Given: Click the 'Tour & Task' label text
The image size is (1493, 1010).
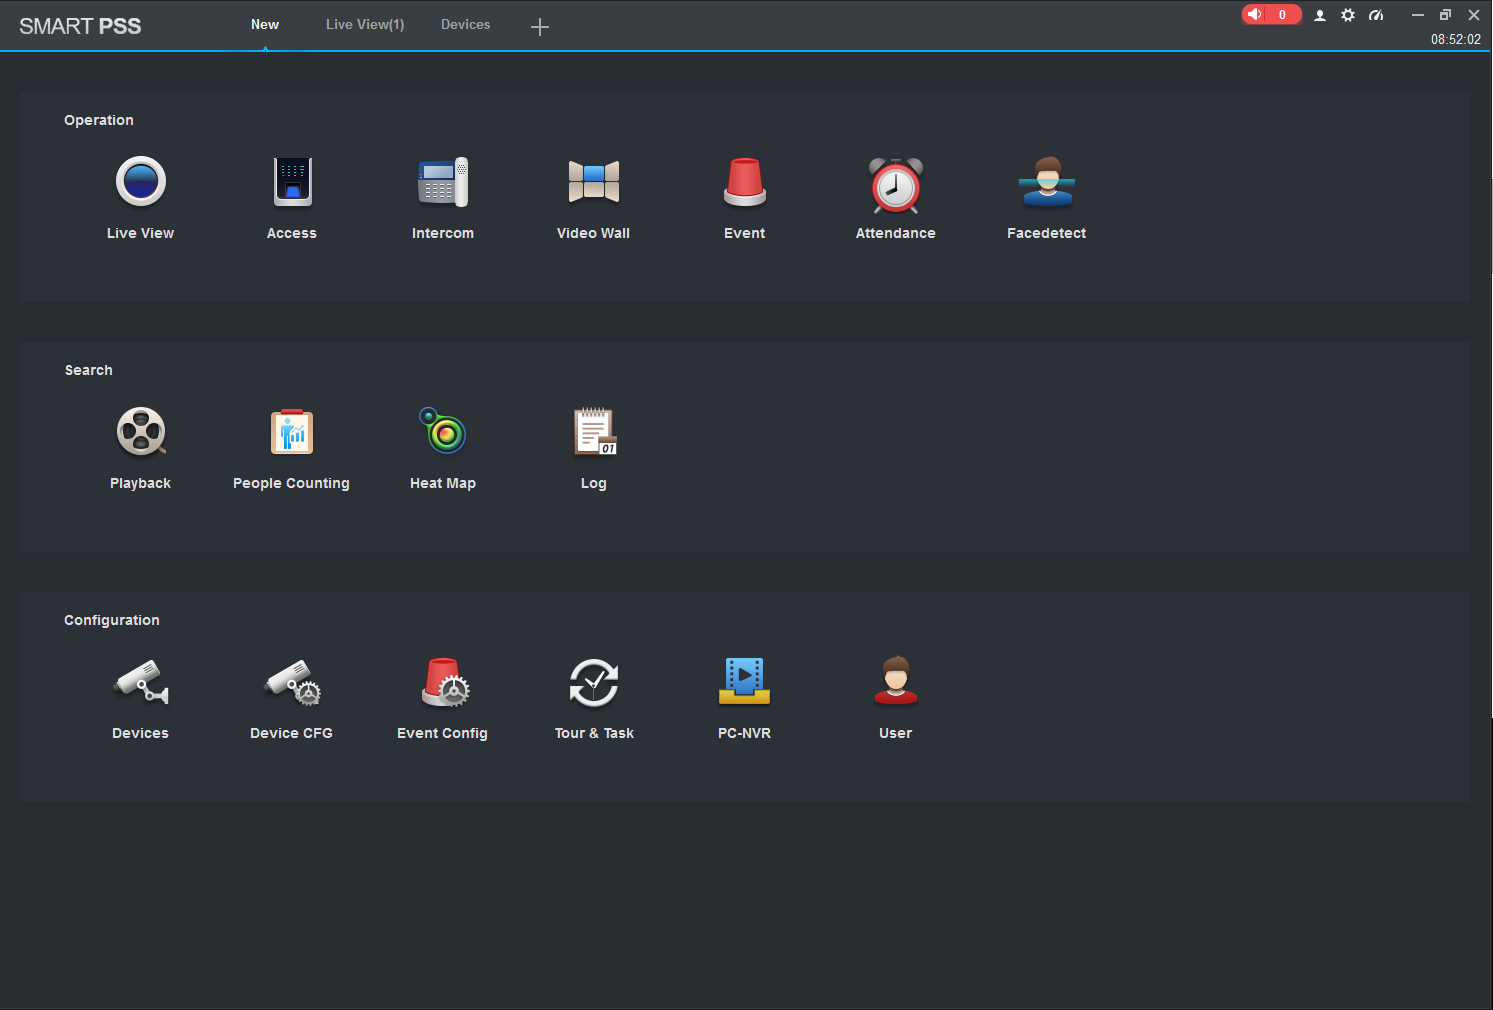Looking at the screenshot, I should click(595, 733).
